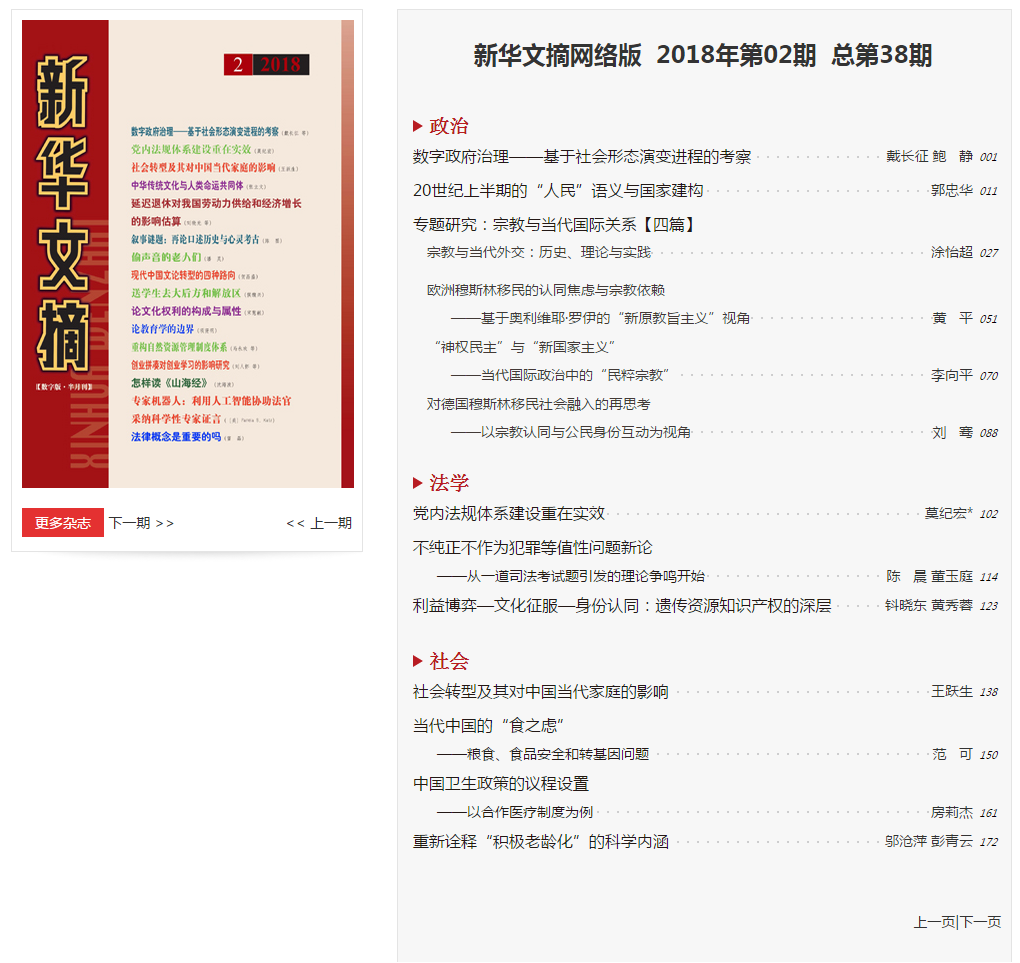The image size is (1020, 963).
Task: Click author name 戴长征 鲍静
Action: point(930,157)
